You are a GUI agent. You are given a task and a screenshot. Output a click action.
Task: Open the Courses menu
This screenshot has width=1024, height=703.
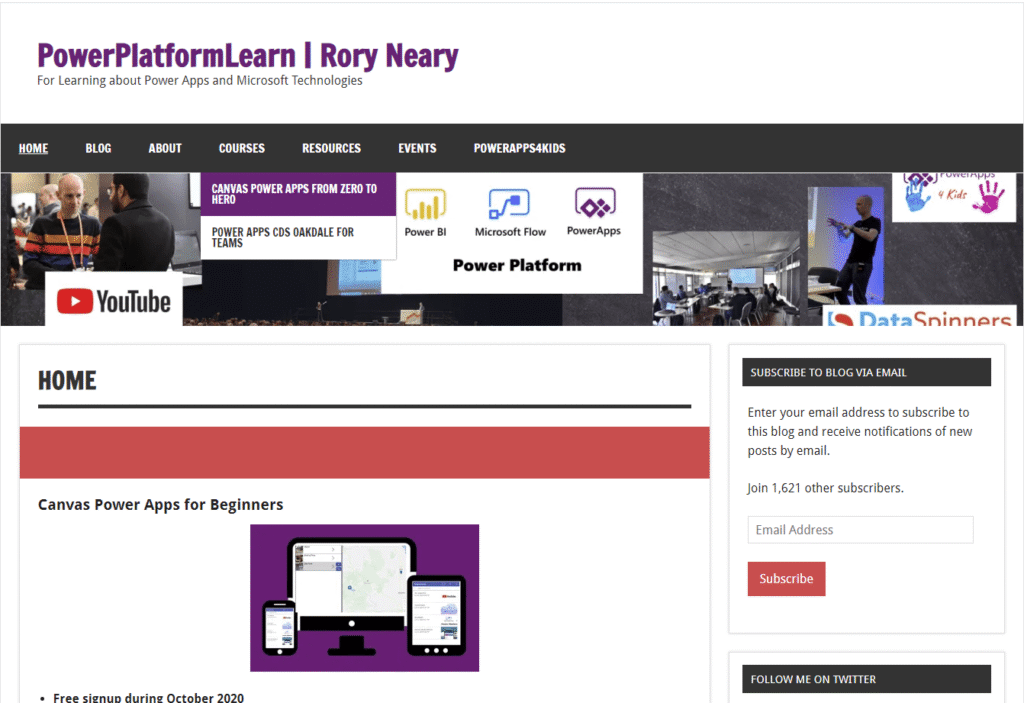coord(242,148)
